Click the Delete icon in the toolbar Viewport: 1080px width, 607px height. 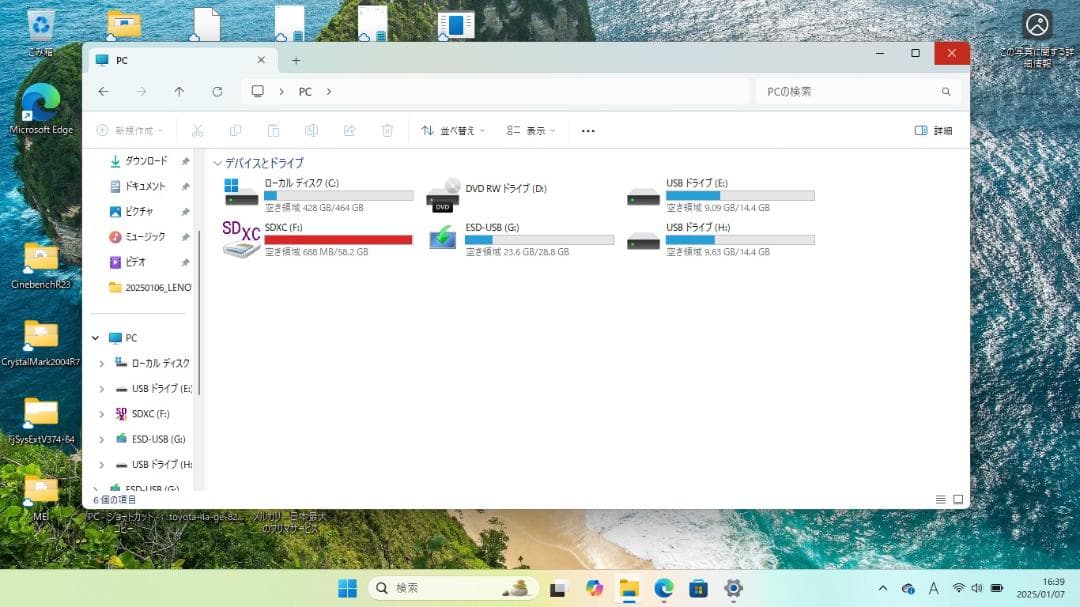tap(387, 130)
